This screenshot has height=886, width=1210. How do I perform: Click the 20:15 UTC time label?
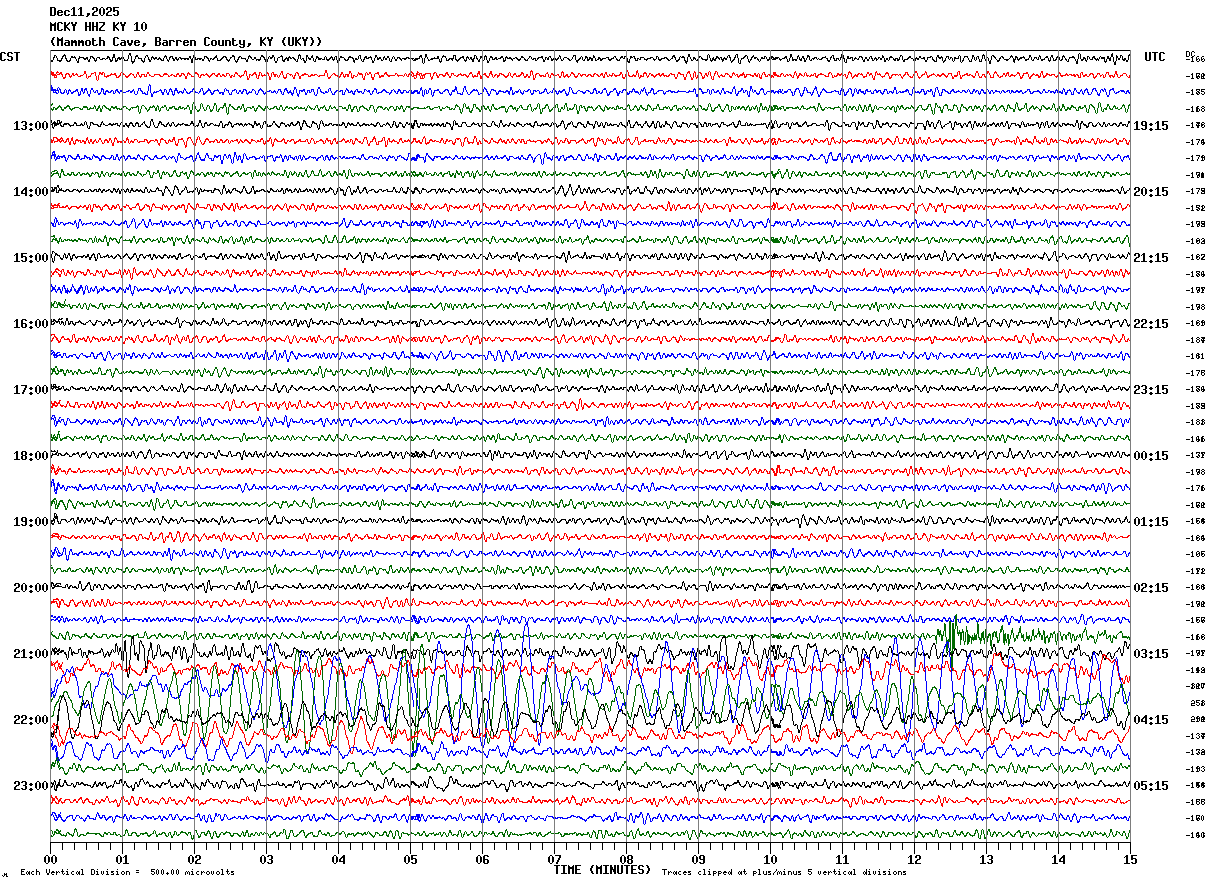1151,192
